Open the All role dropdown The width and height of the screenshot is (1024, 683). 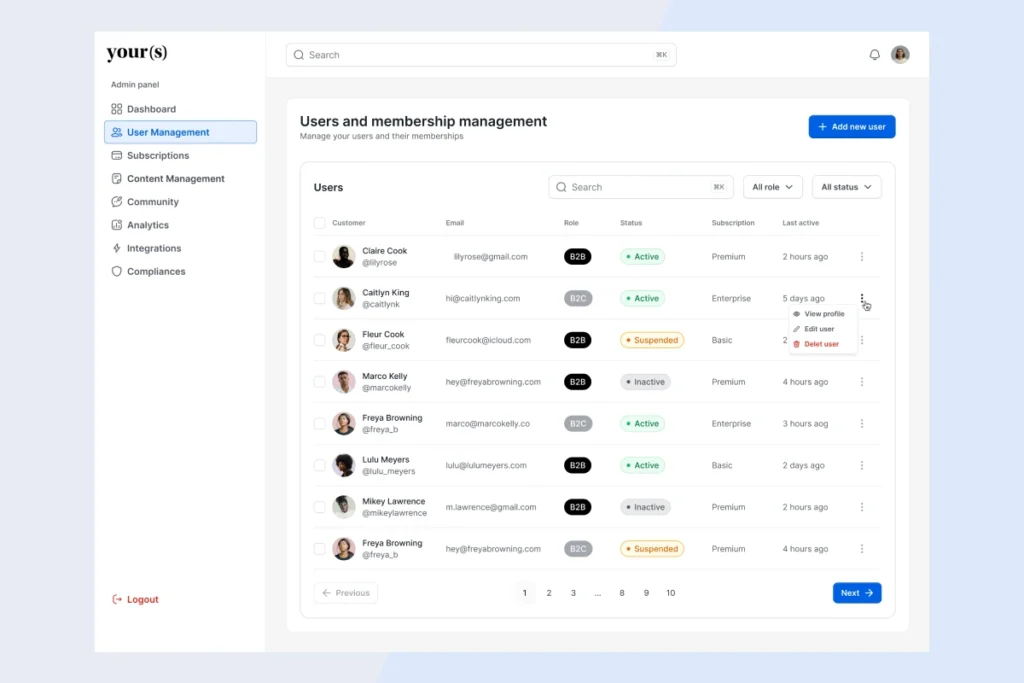click(772, 186)
